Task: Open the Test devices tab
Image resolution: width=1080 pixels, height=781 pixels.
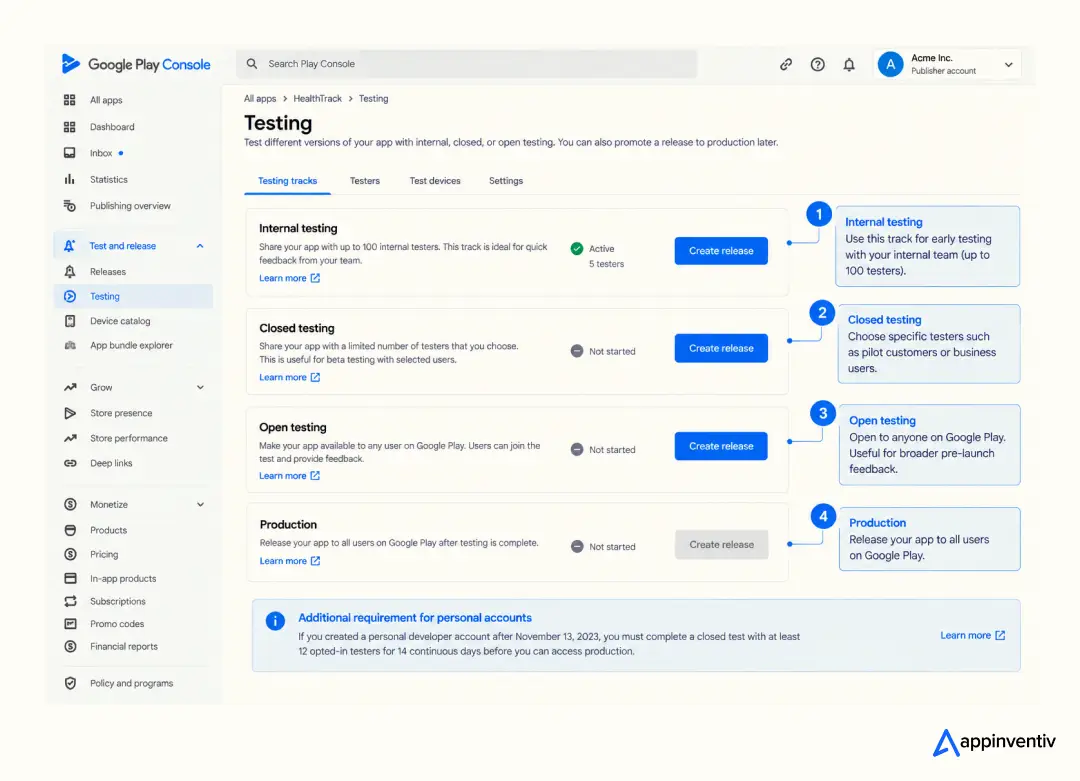Action: [435, 180]
